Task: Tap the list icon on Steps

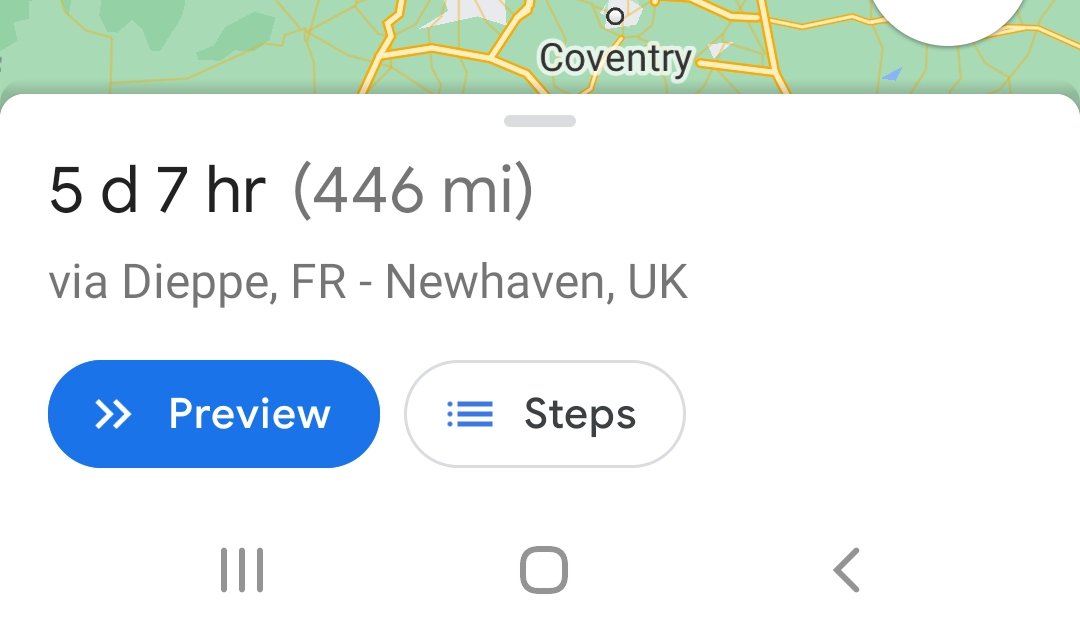Action: point(470,414)
